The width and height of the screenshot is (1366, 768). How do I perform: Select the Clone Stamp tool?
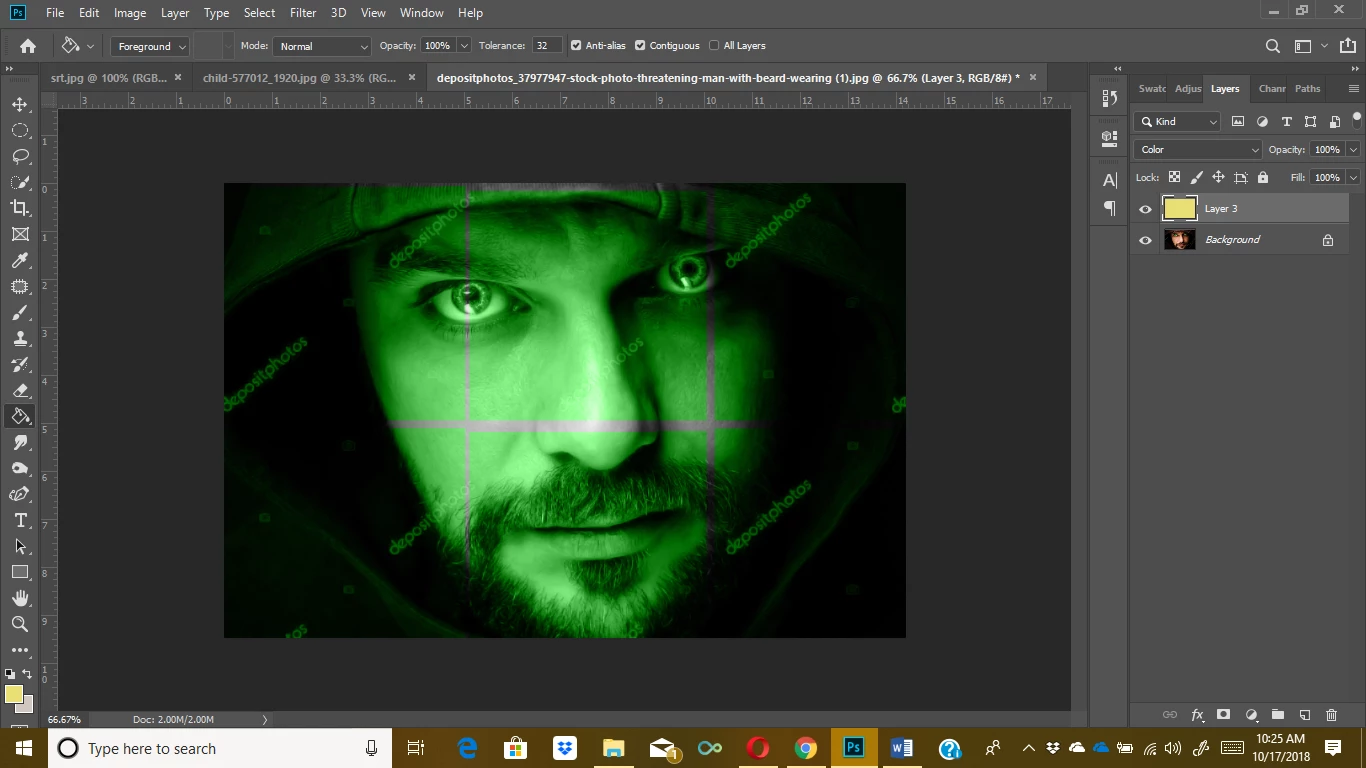pyautogui.click(x=20, y=338)
